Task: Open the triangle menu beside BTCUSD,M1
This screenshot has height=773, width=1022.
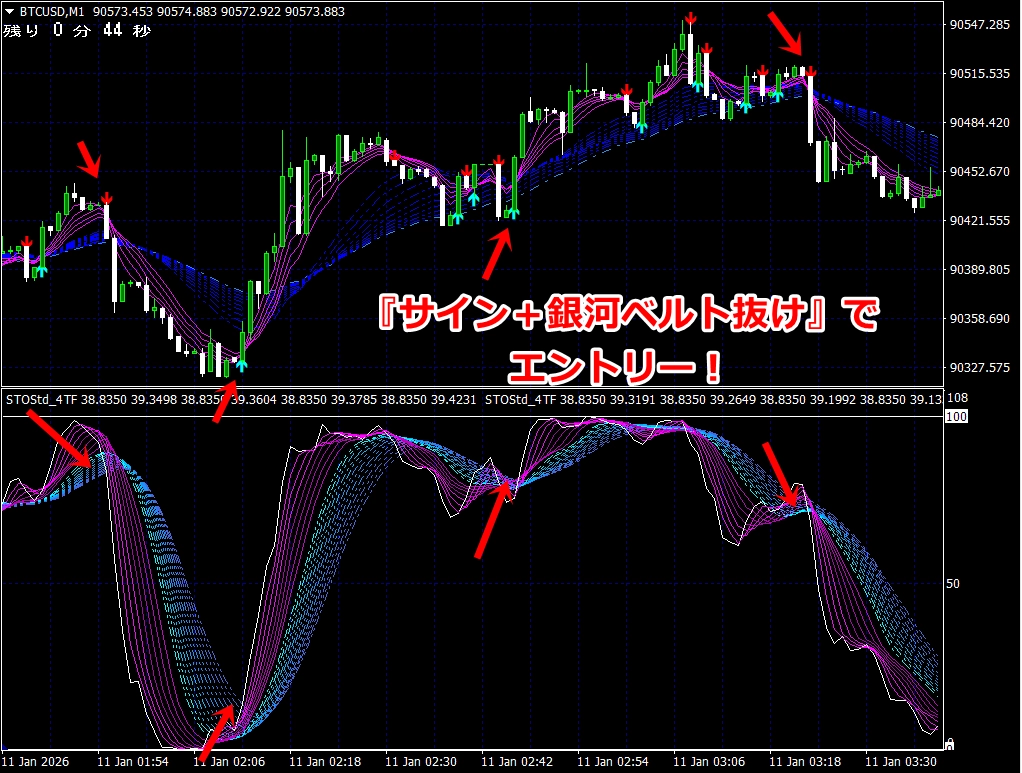Action: (9, 12)
